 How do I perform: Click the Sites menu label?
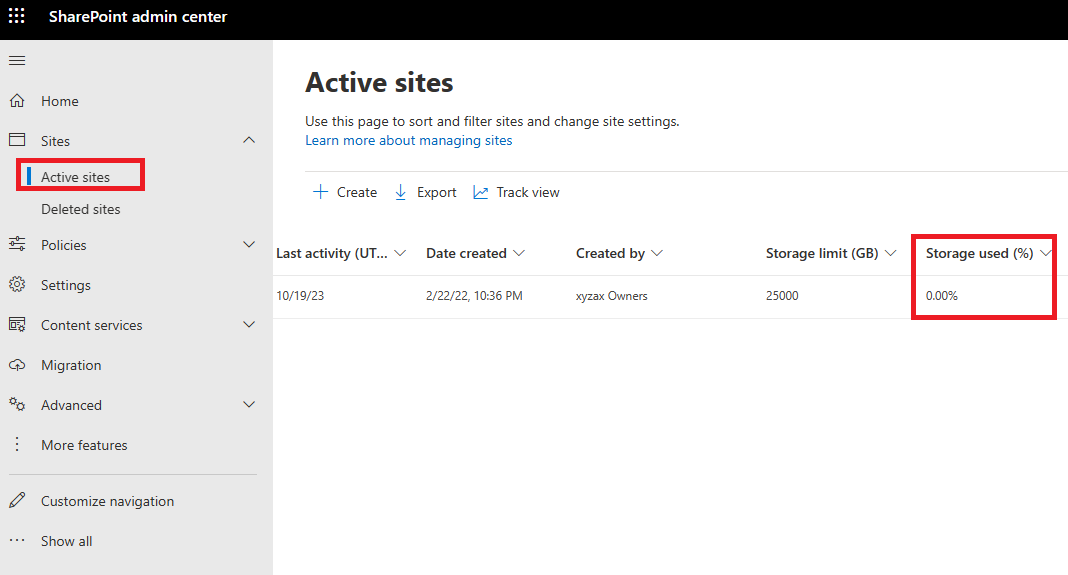coord(55,141)
